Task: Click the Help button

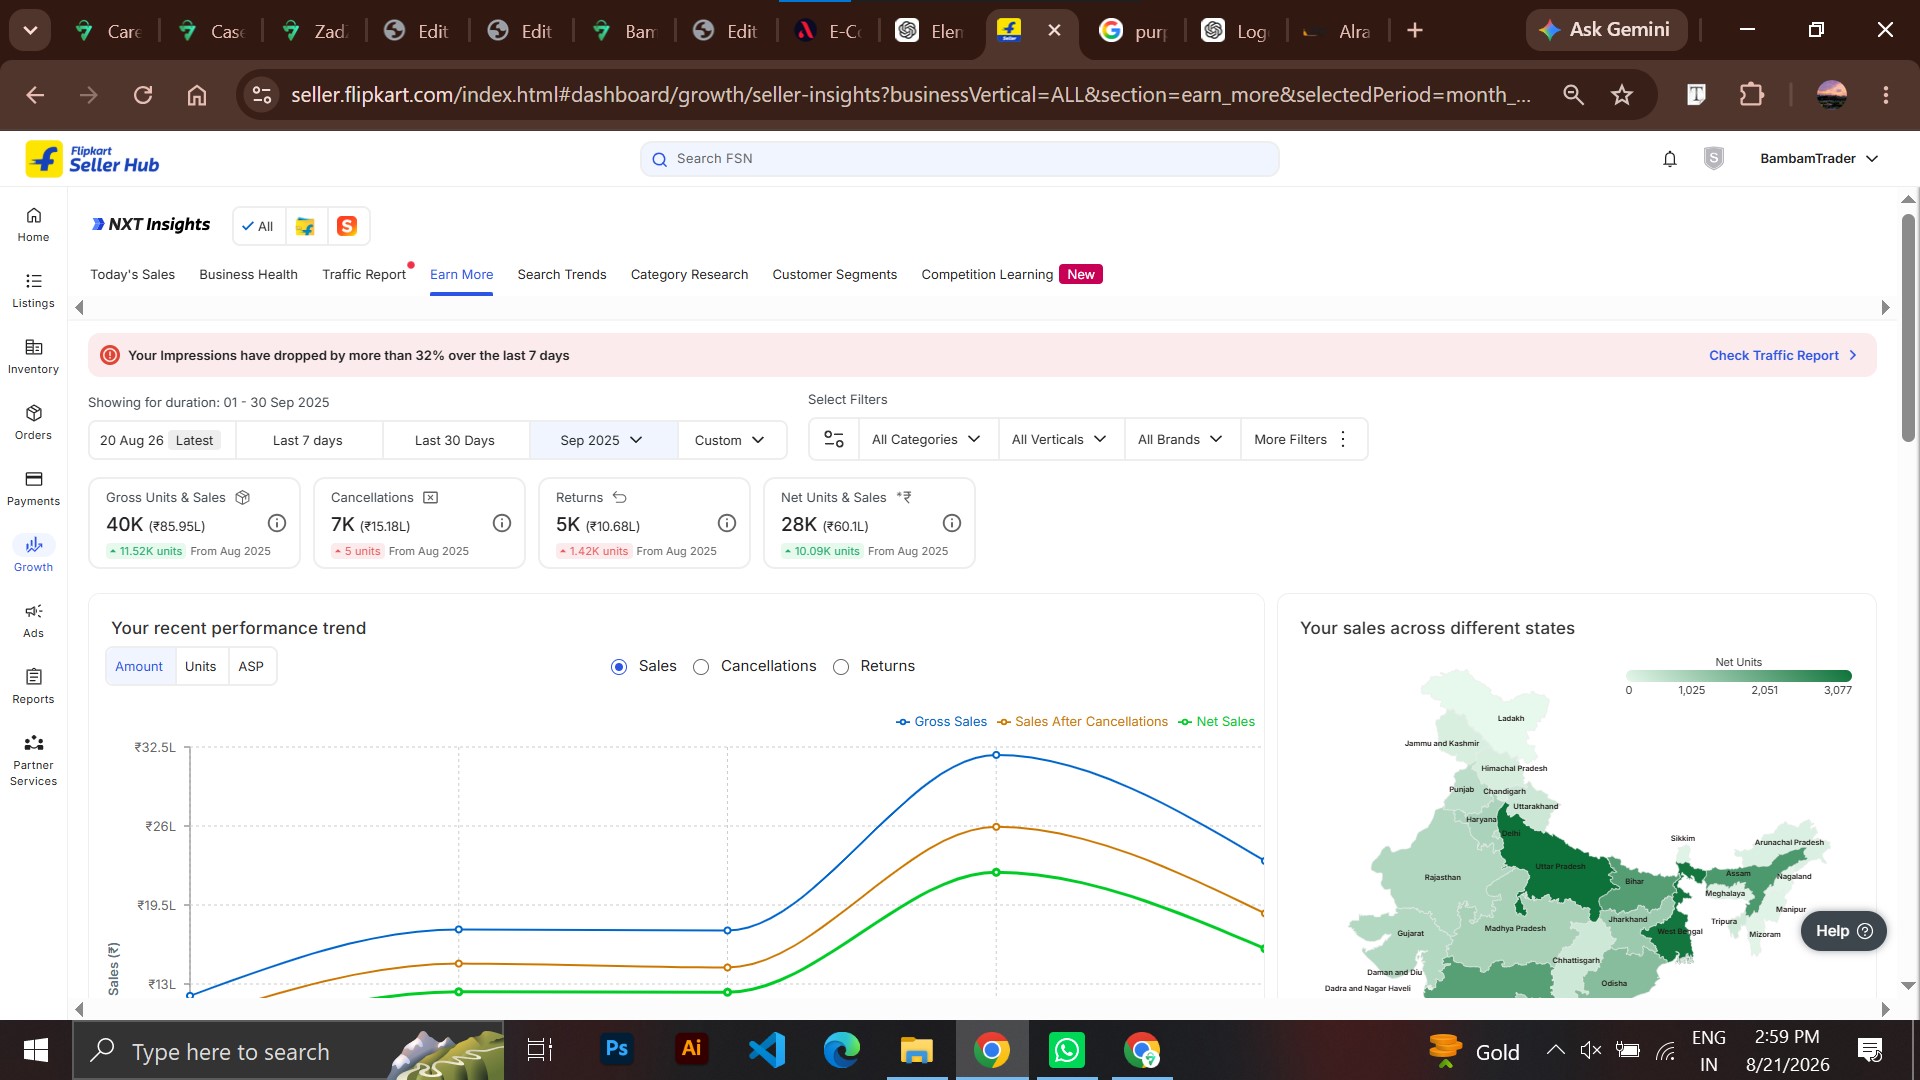Action: click(1843, 931)
